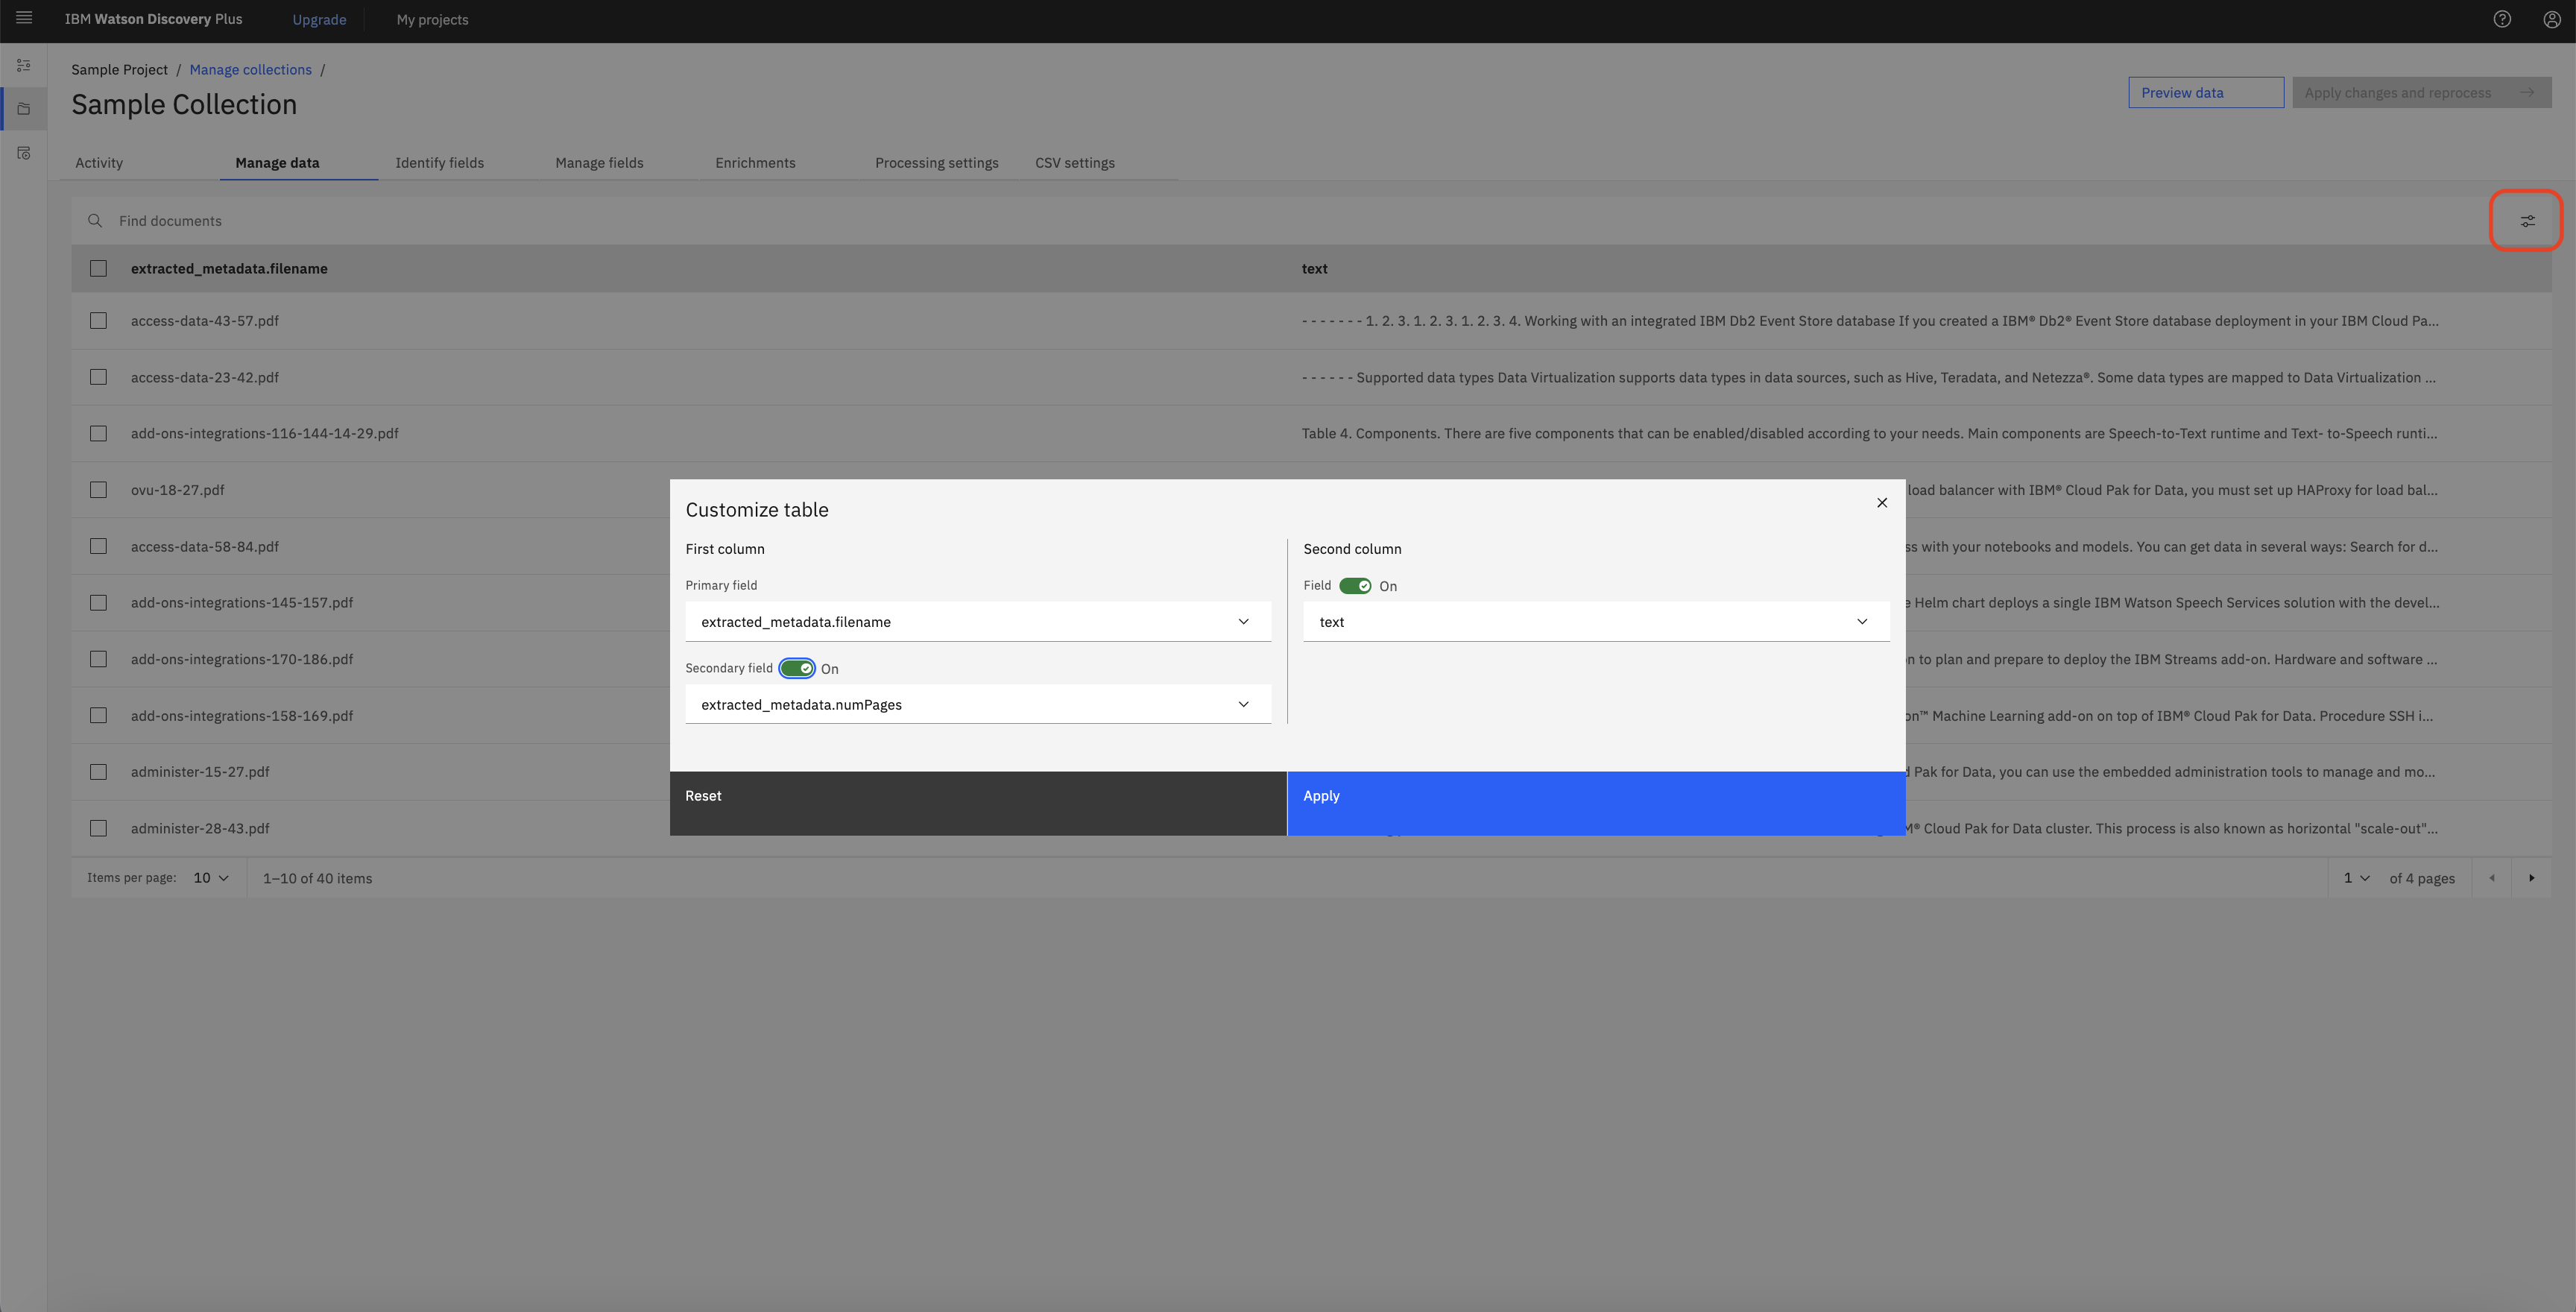Close the Customize table dialog
Screen dimensions: 2576x1312
point(1882,503)
